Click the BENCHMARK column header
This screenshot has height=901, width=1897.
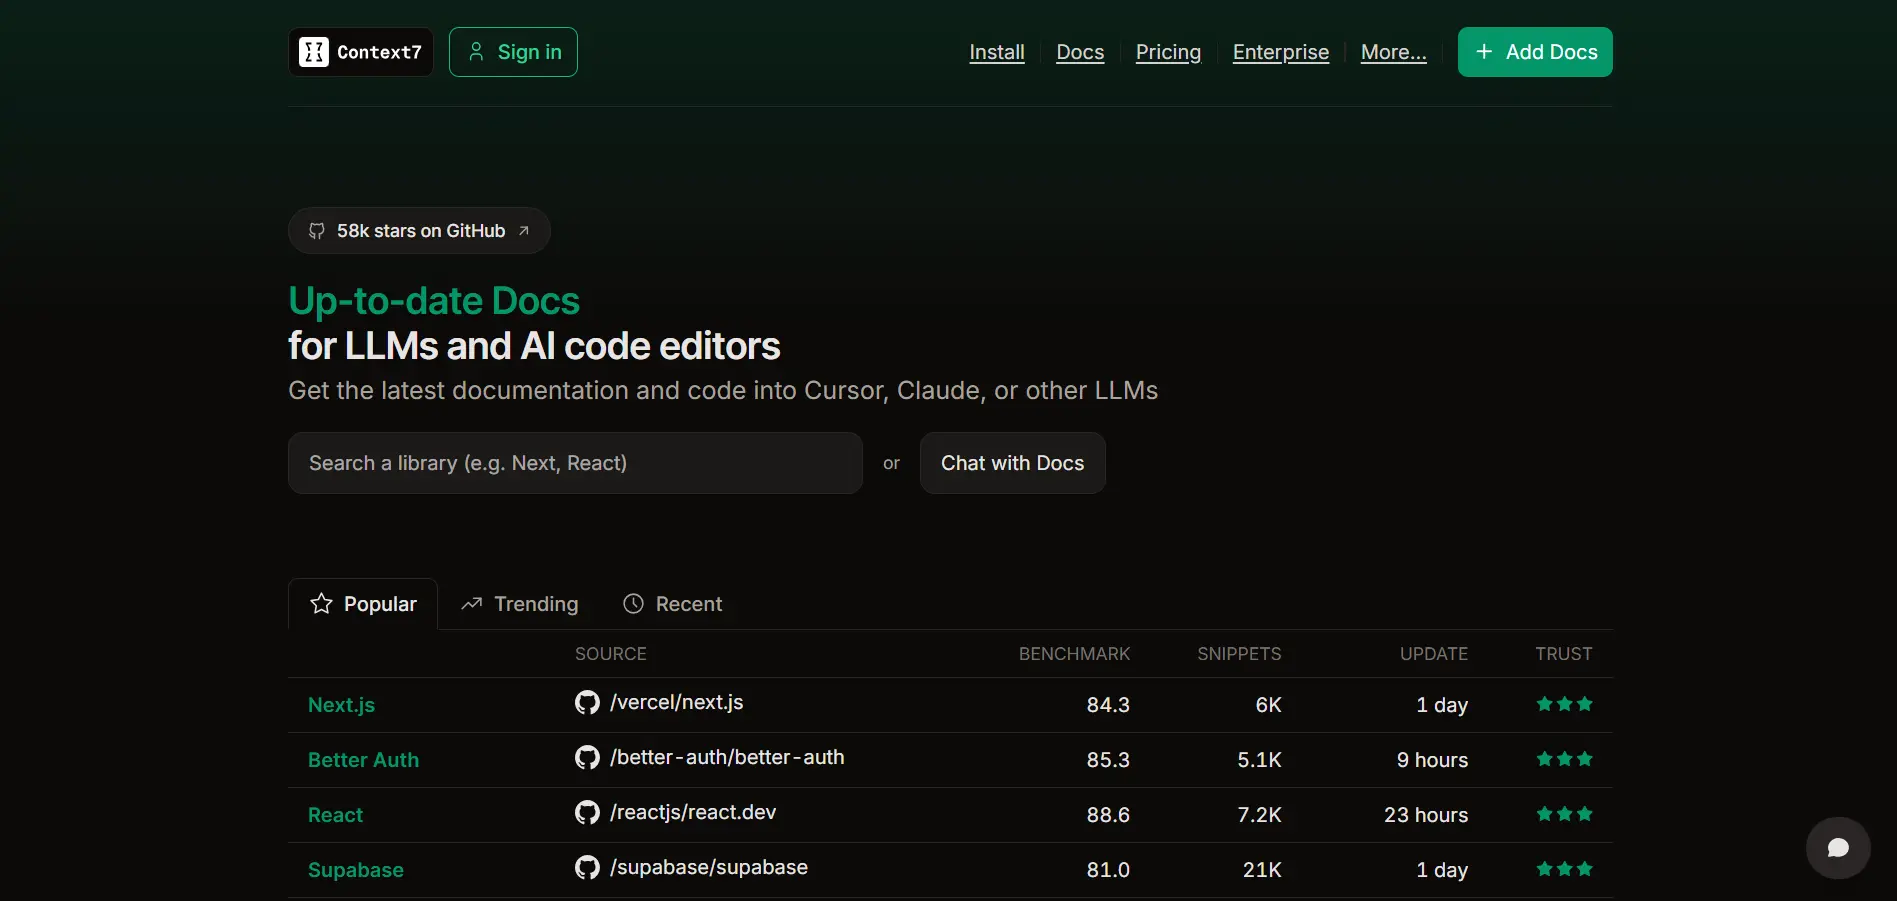(x=1074, y=654)
